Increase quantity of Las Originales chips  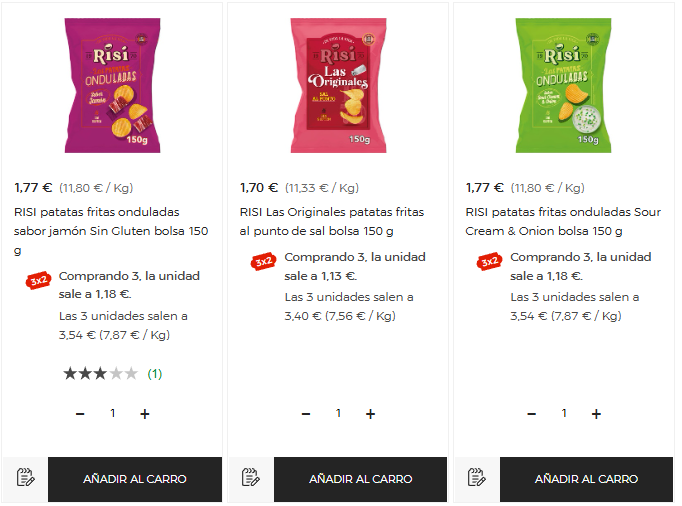(x=371, y=414)
